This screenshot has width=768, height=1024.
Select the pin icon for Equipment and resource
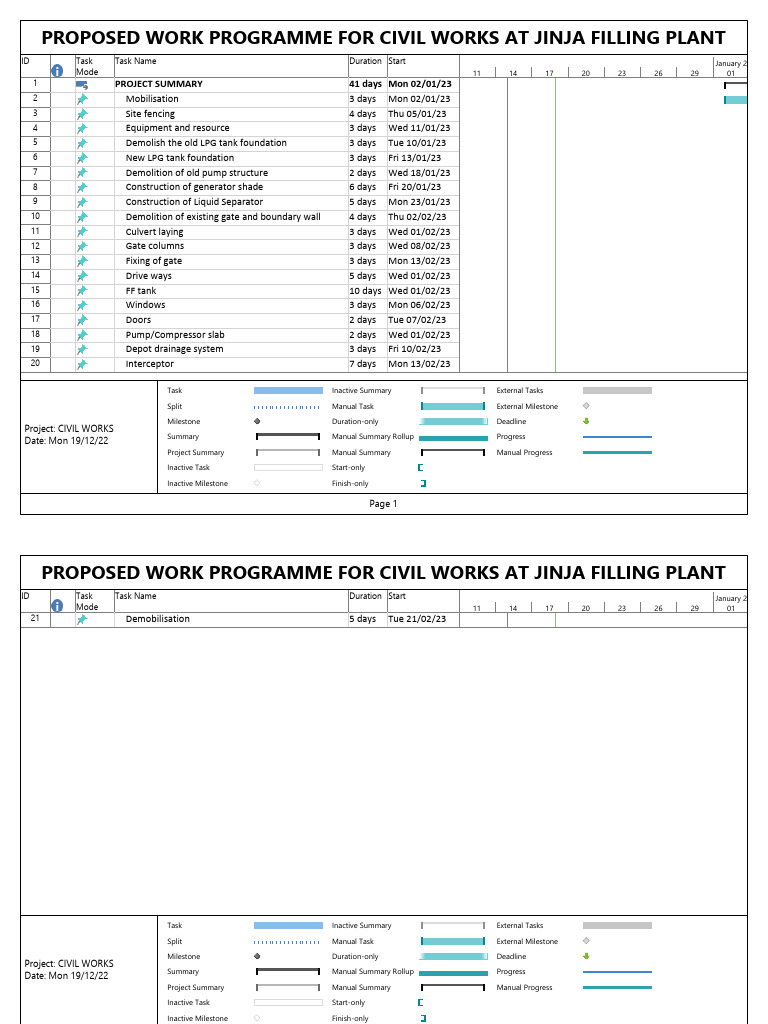(82, 129)
